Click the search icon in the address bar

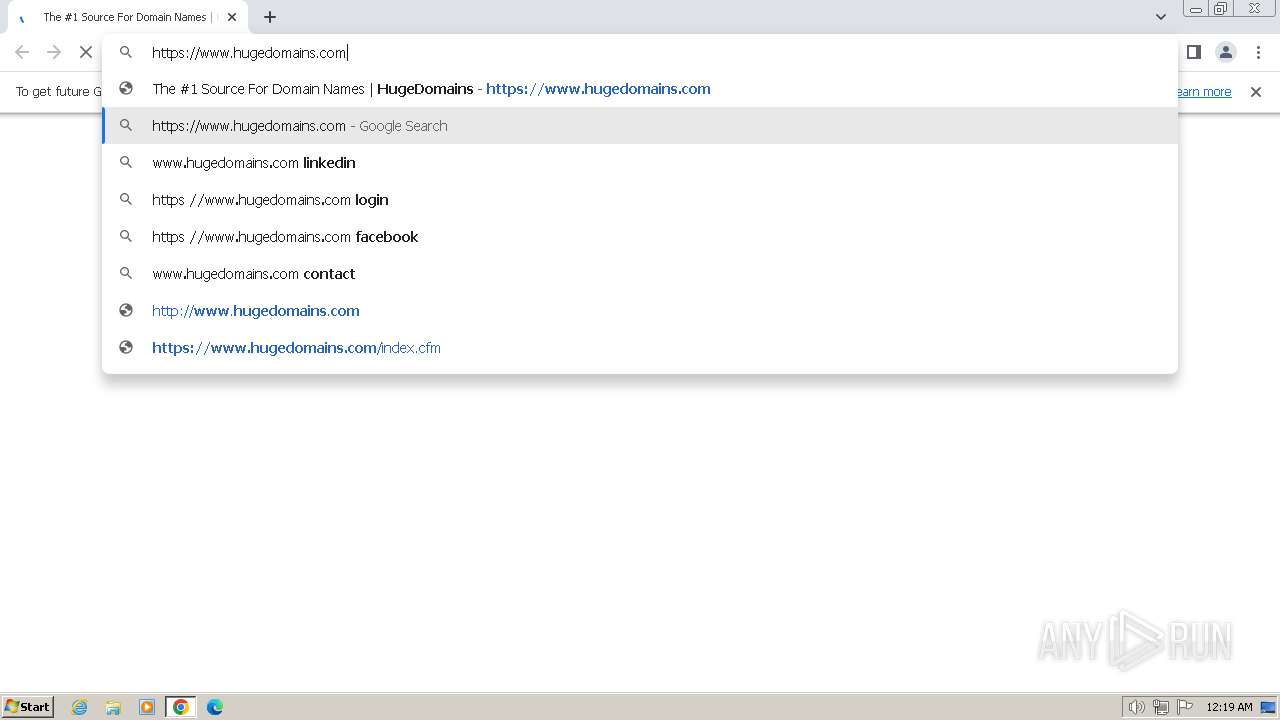pos(126,52)
